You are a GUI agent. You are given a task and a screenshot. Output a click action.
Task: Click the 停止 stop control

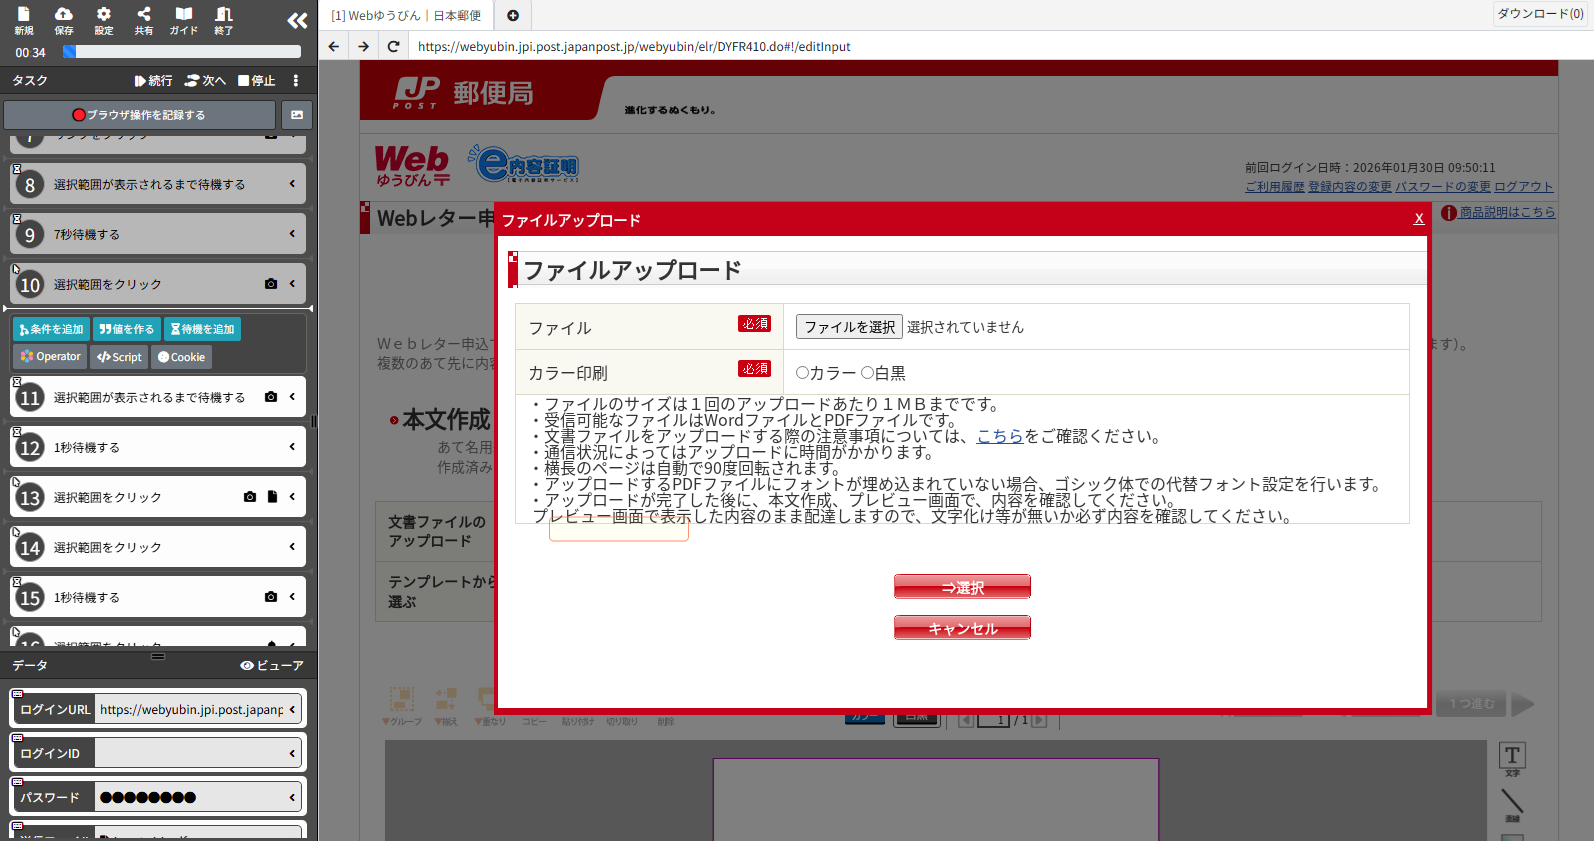pos(257,81)
